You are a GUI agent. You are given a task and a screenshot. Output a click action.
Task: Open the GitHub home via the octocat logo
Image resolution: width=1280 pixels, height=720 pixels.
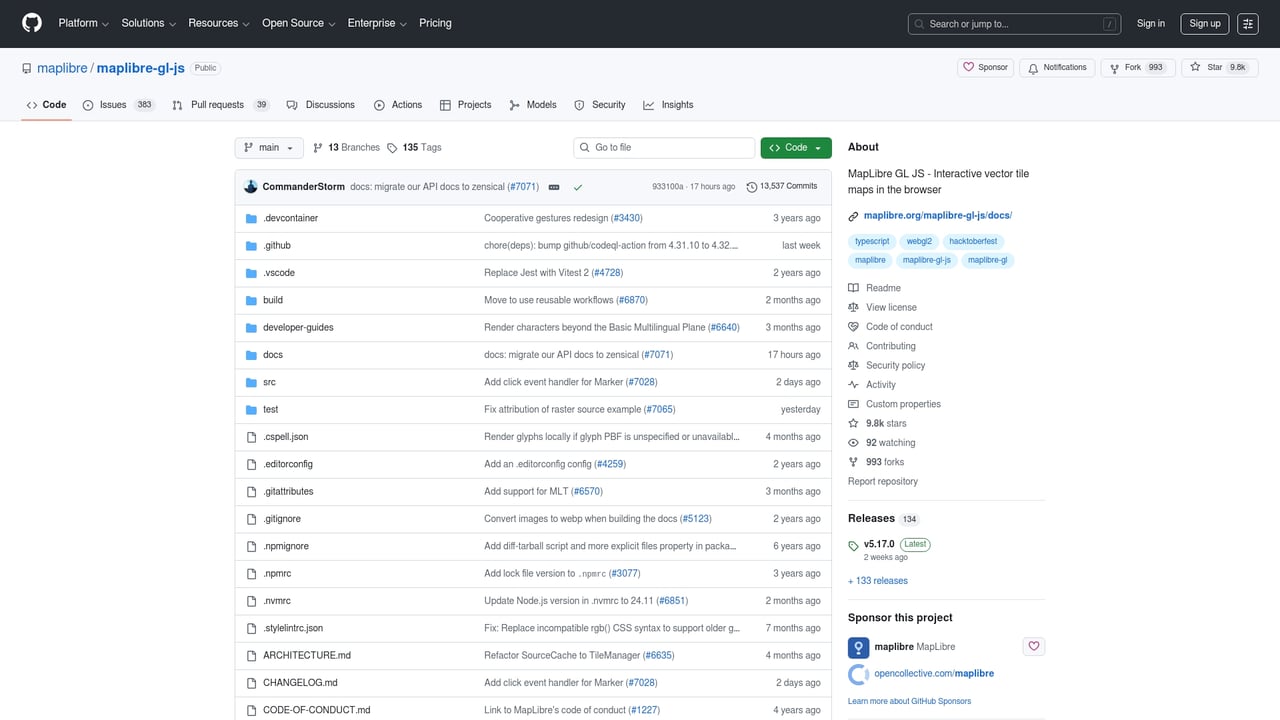tap(31, 23)
